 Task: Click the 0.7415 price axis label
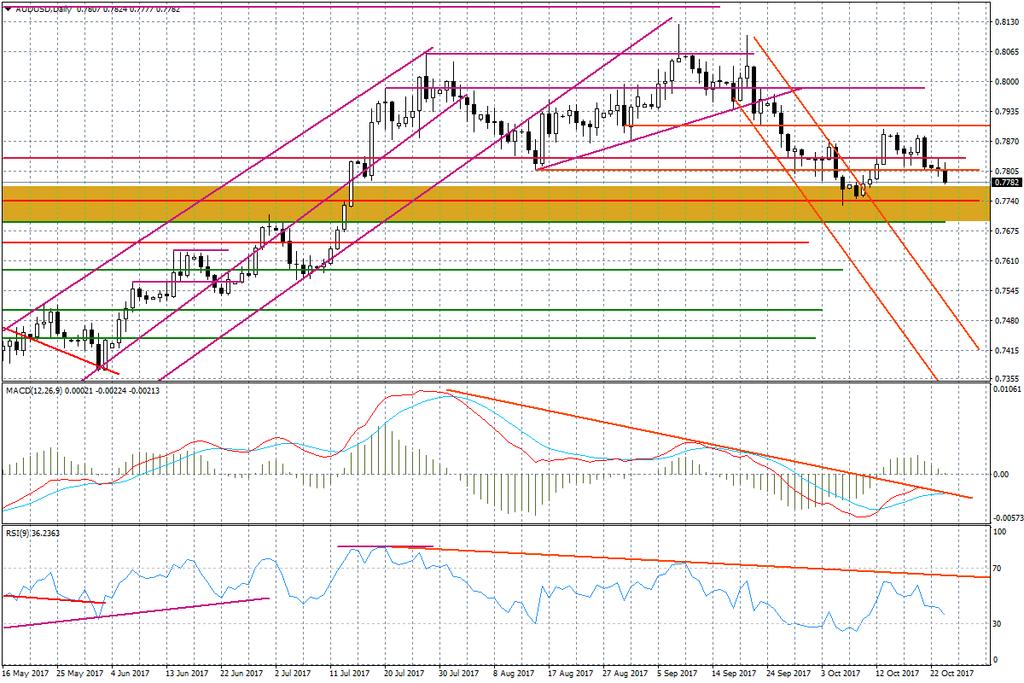(x=1006, y=351)
